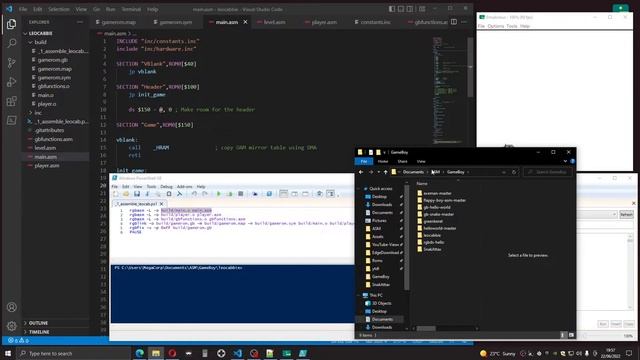Open the Selection menu in VS Code

tap(59, 9)
